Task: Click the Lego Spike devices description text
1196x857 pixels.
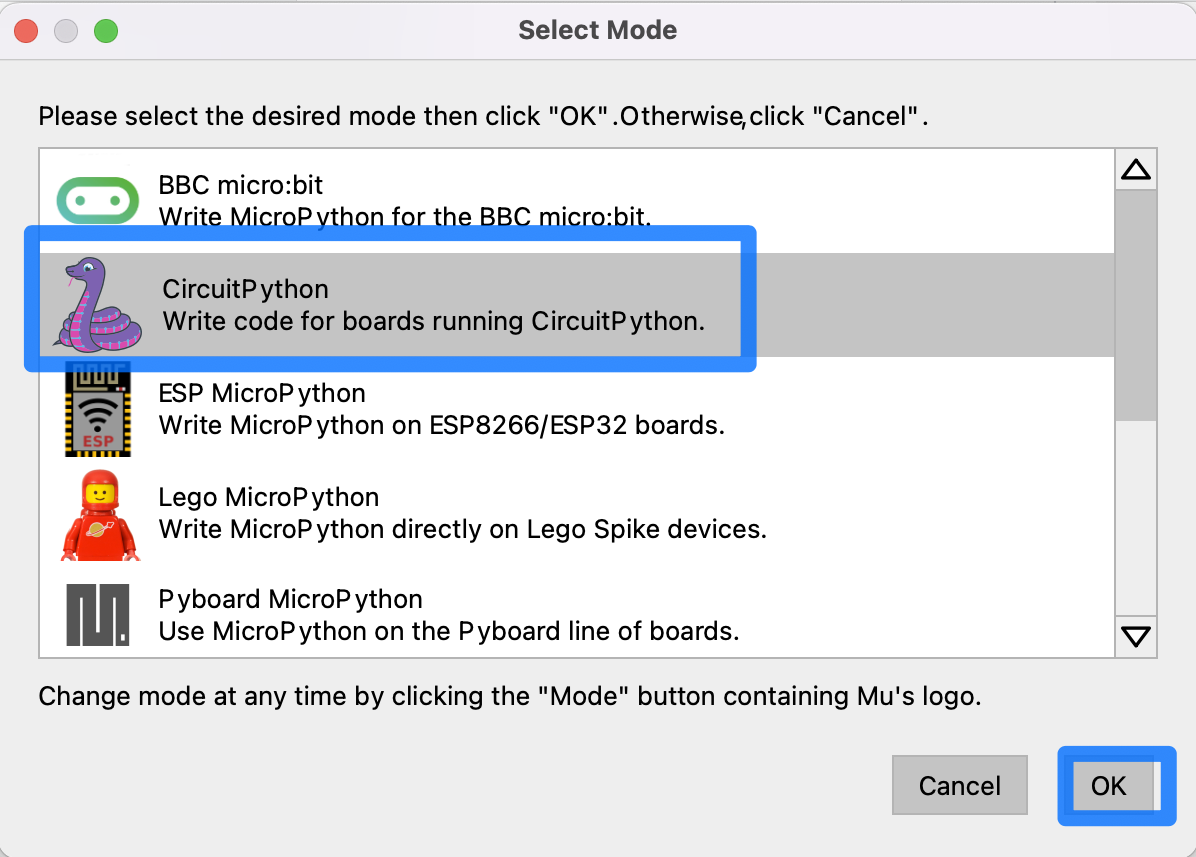Action: coord(462,529)
